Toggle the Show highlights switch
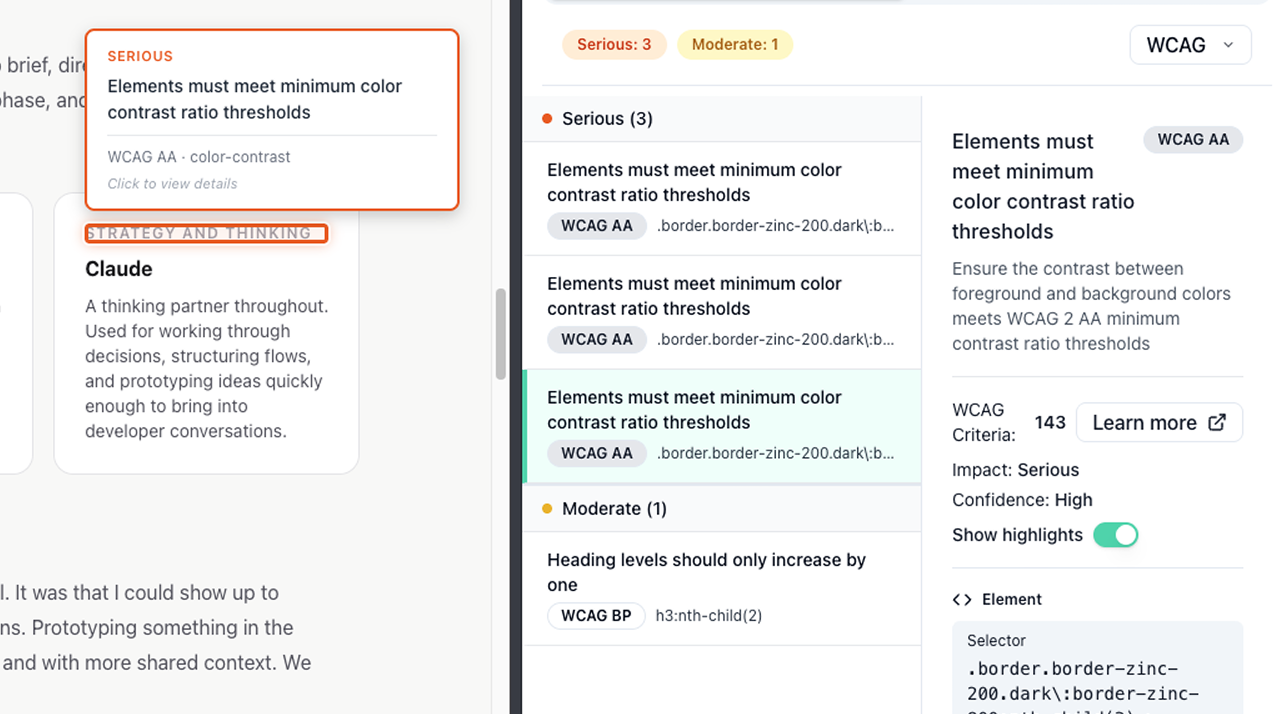 click(1115, 535)
